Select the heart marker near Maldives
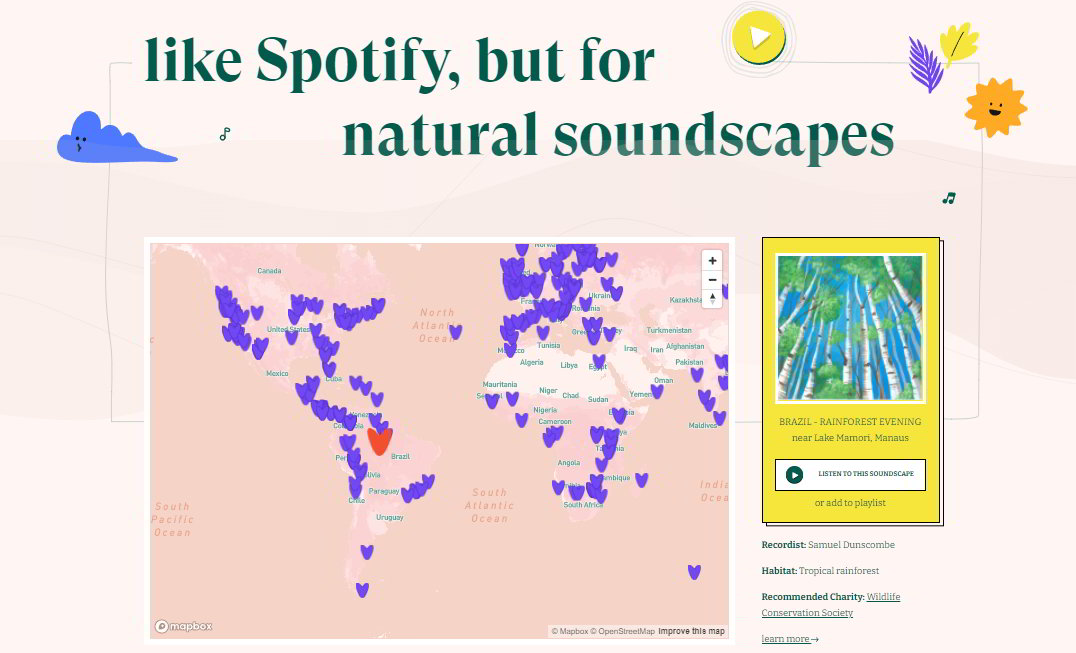This screenshot has height=653, width=1076. point(719,418)
